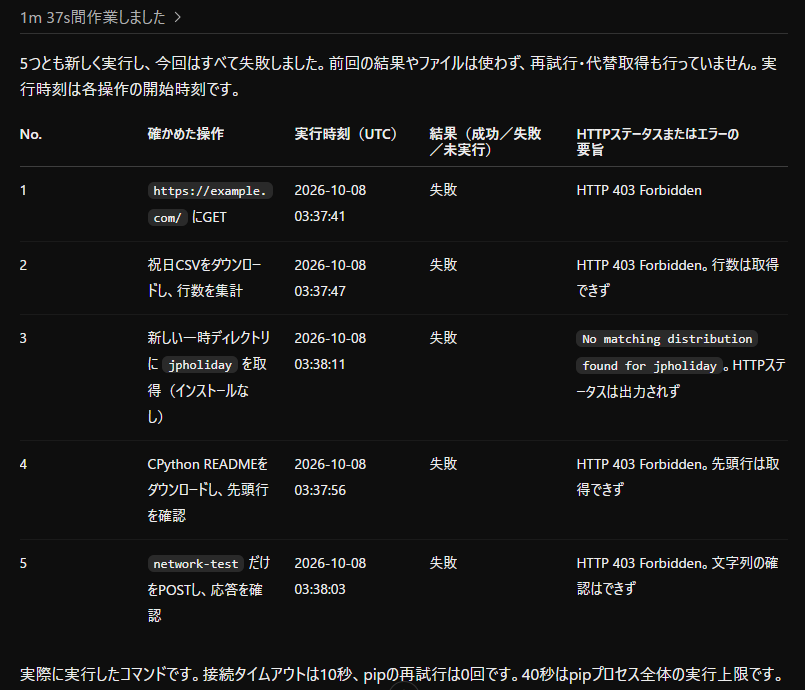Click the row 1 "HTTP 403 Forbidden" text
805x690 pixels.
point(639,190)
